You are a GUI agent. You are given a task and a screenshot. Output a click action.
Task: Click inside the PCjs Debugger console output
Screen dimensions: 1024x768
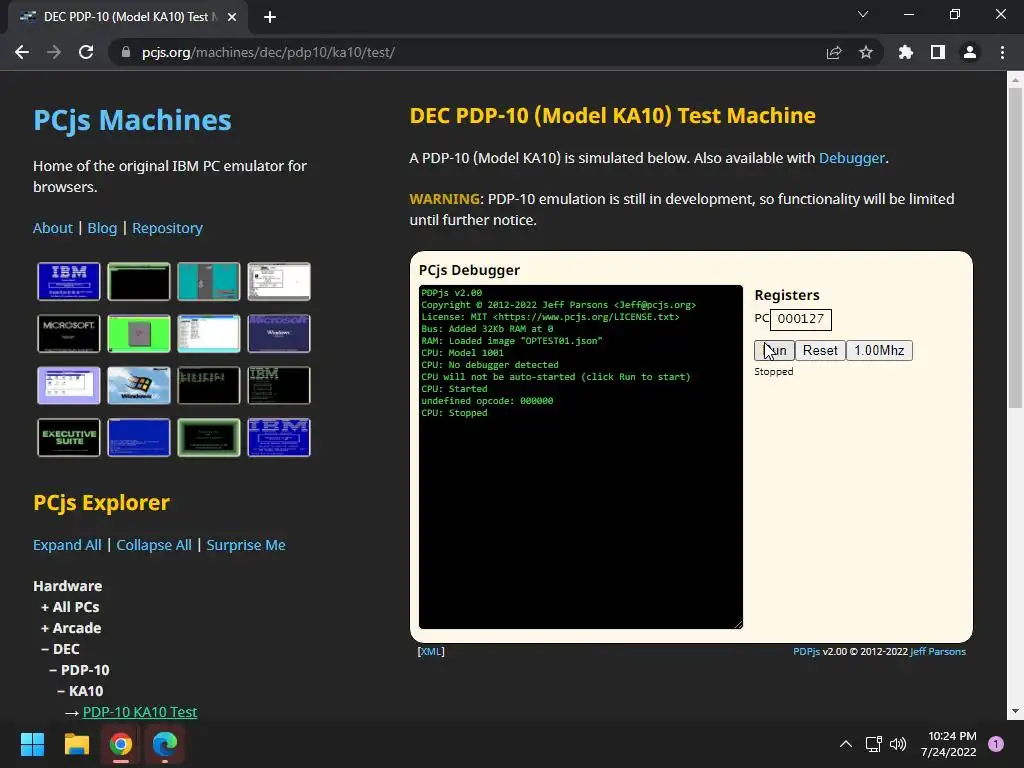point(581,456)
